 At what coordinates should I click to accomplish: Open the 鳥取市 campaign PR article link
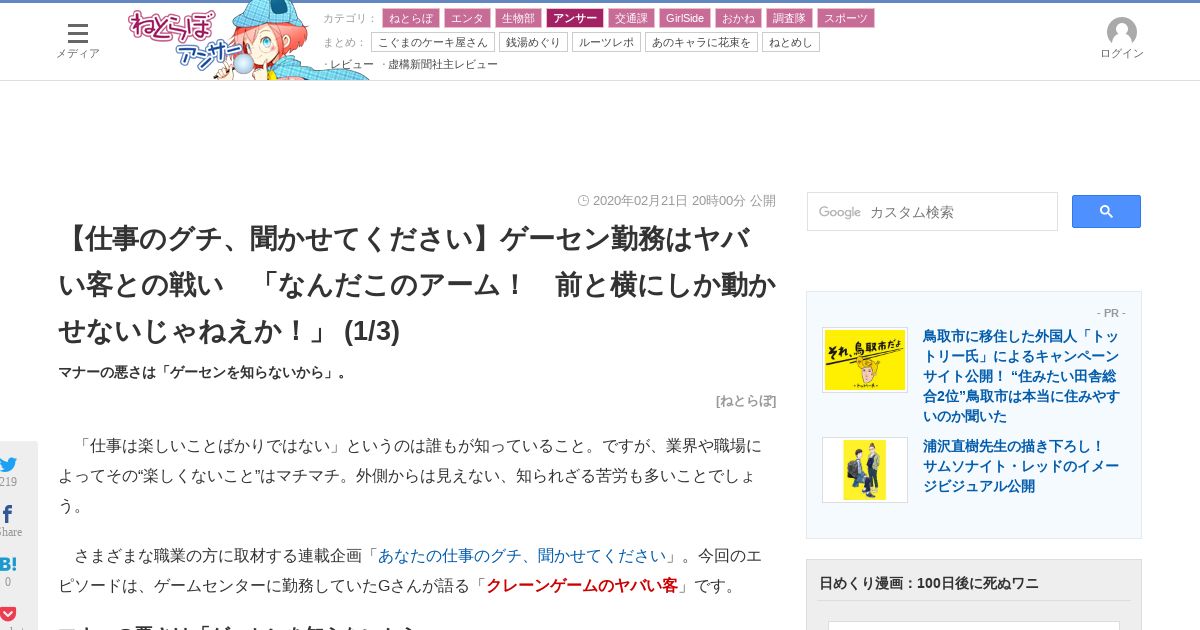click(x=1021, y=376)
